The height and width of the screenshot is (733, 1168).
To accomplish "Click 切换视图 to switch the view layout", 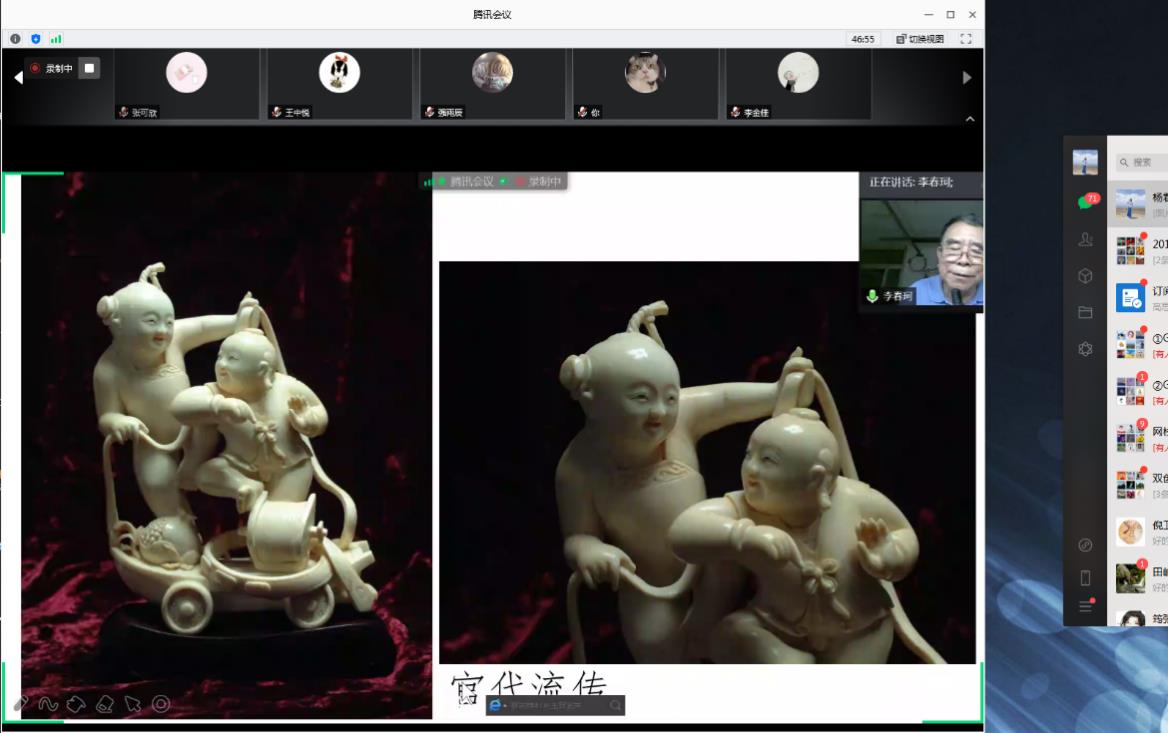I will click(x=920, y=39).
